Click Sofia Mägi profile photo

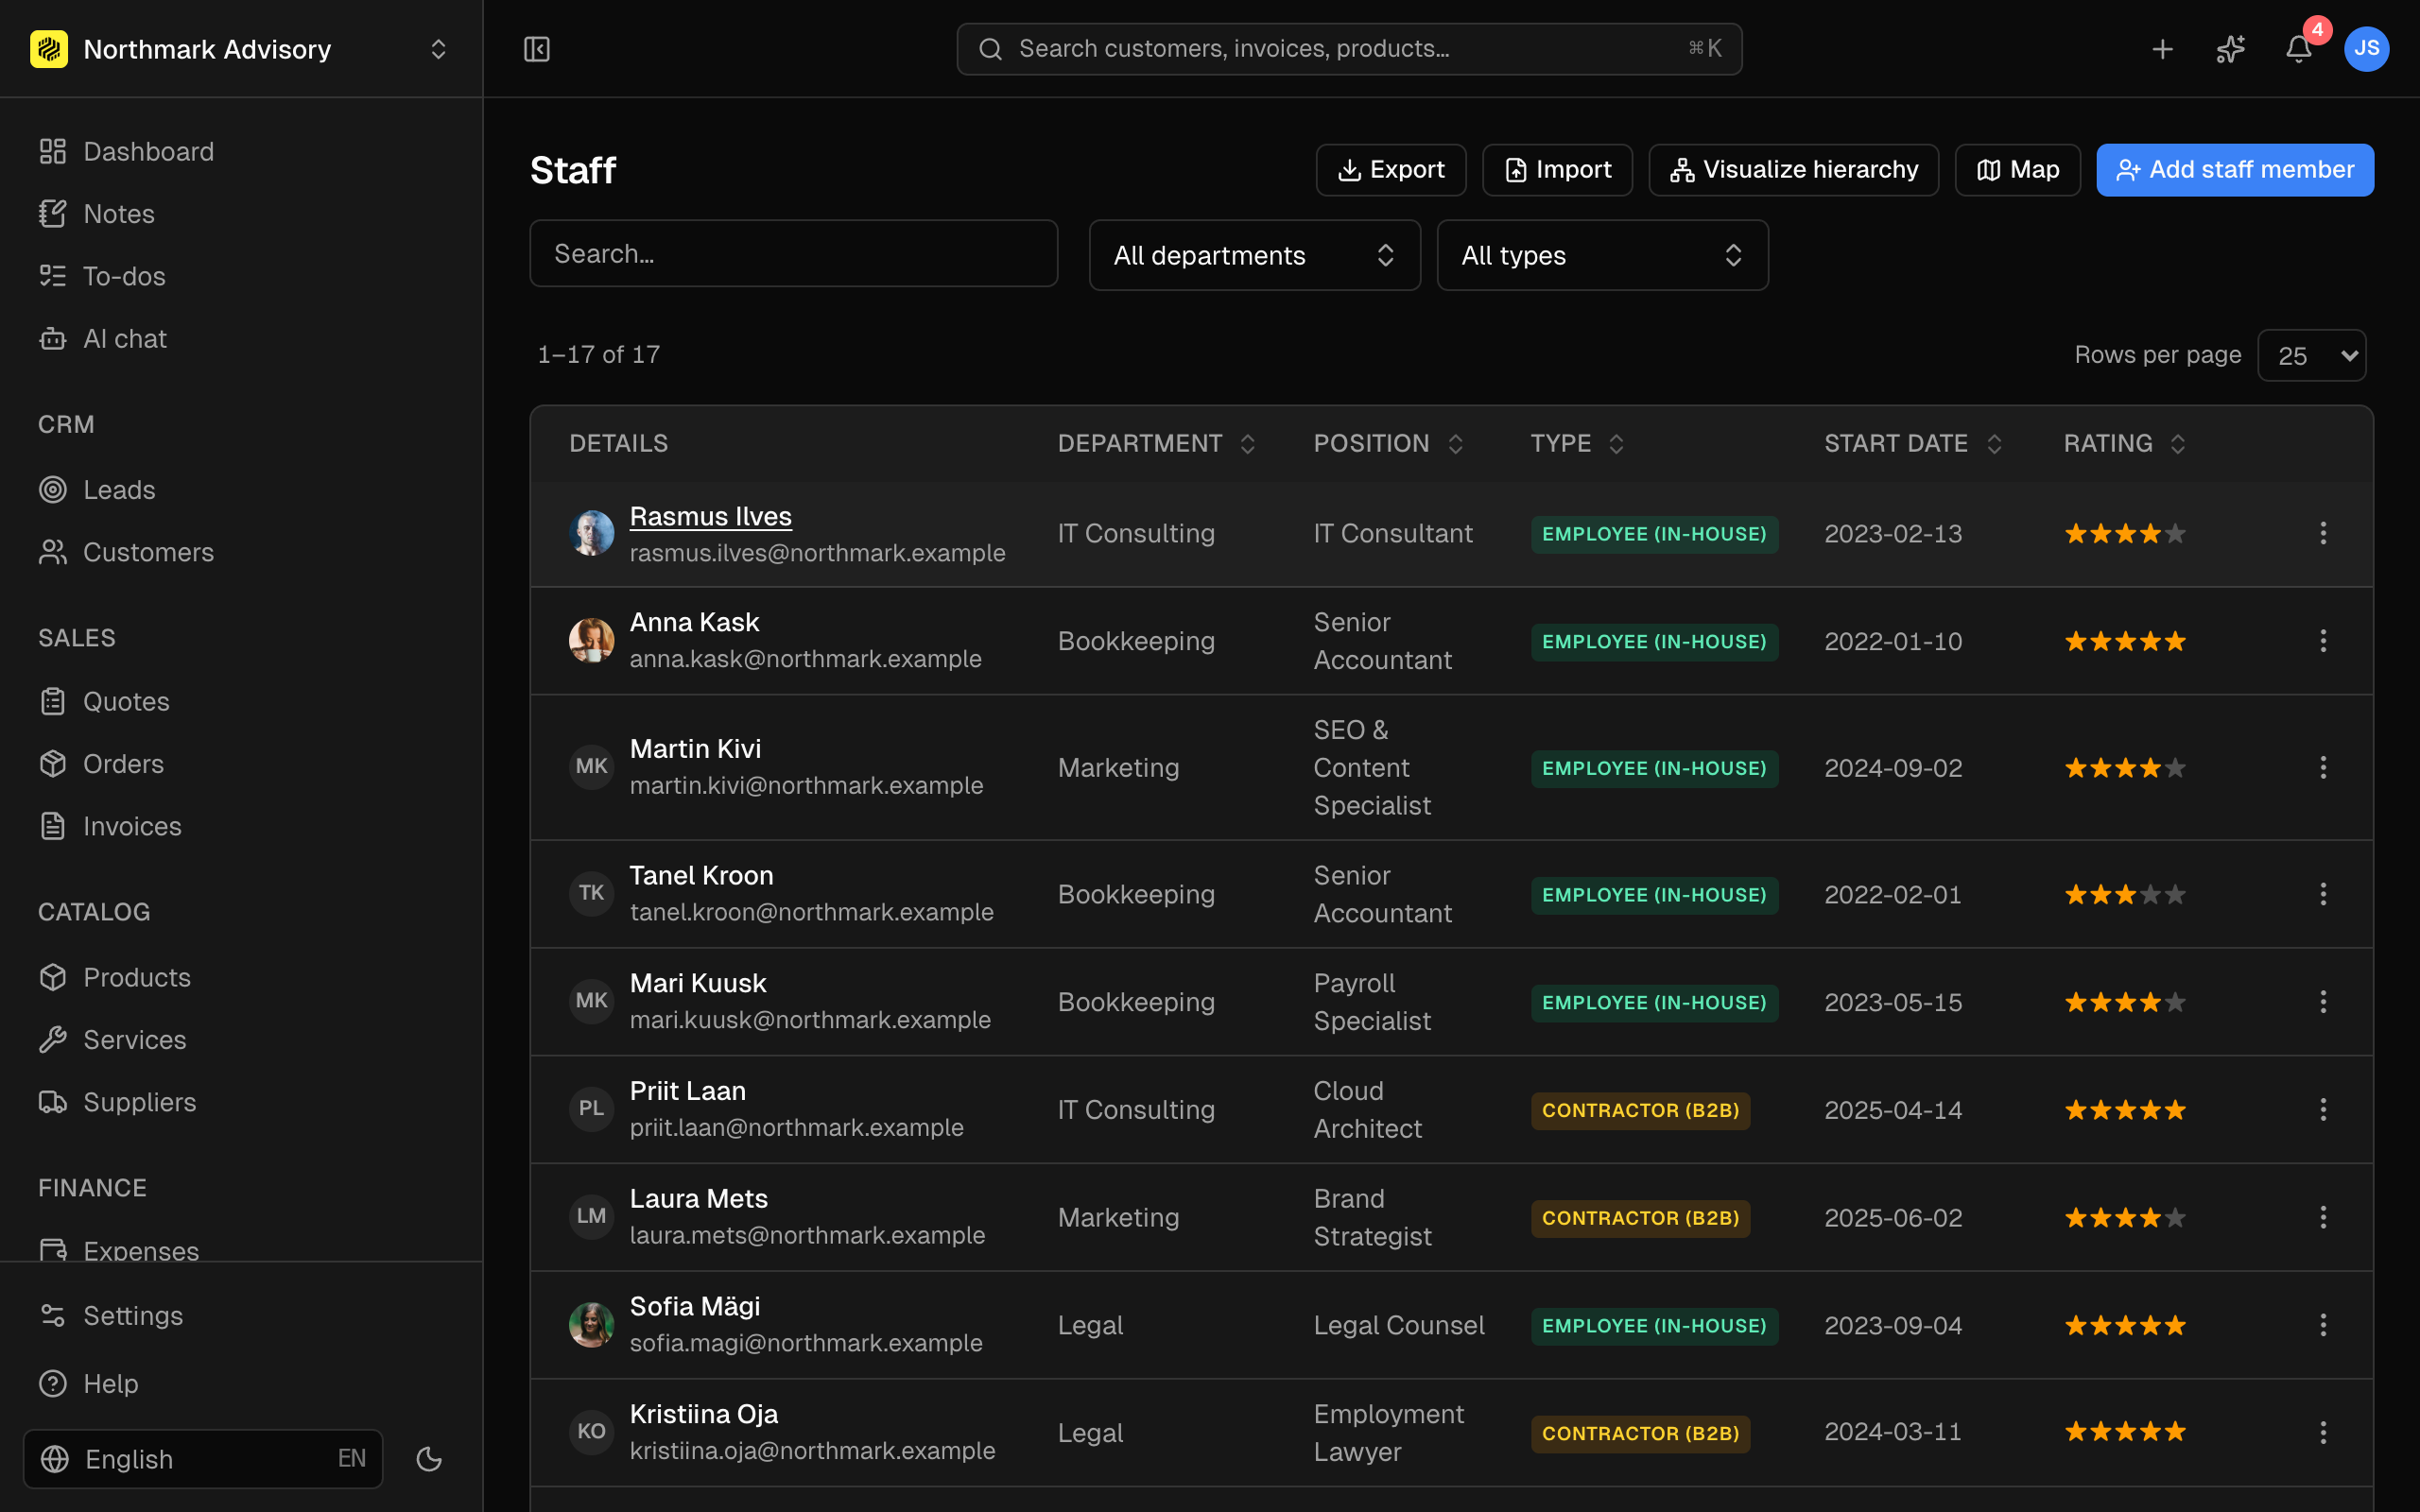[x=591, y=1325]
